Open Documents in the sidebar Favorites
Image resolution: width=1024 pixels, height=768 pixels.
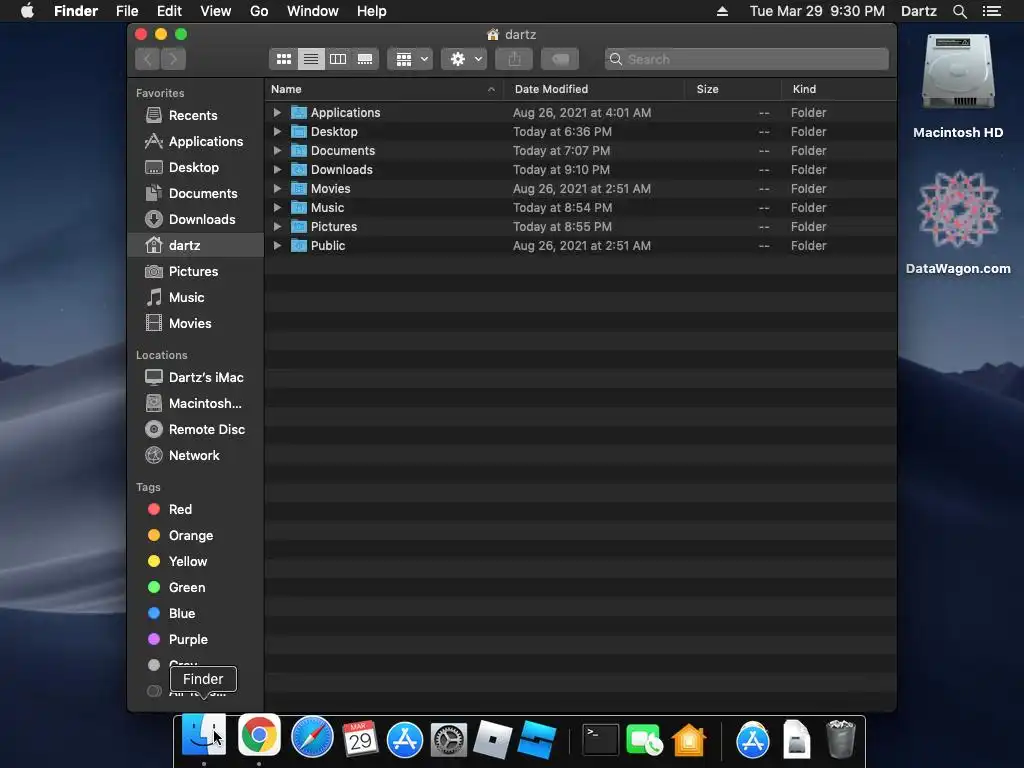(x=195, y=193)
